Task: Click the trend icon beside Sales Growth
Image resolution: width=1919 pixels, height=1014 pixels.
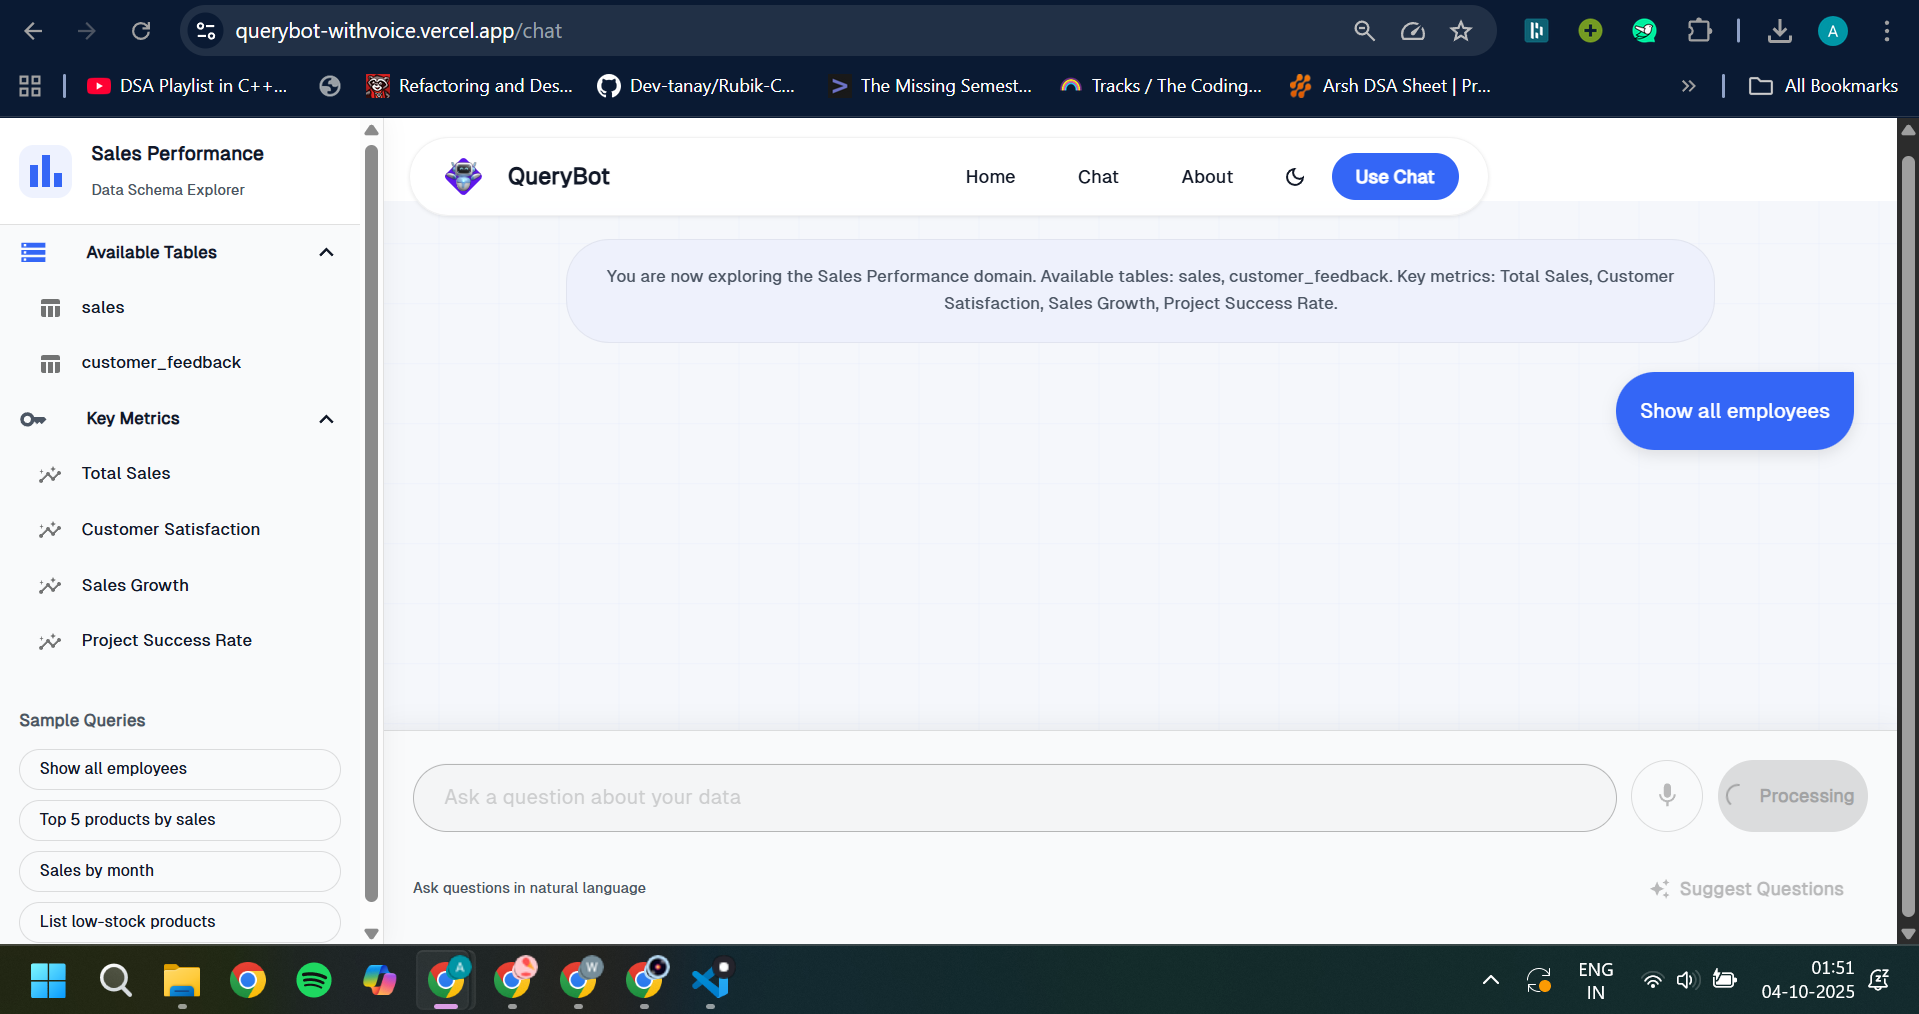Action: tap(50, 586)
